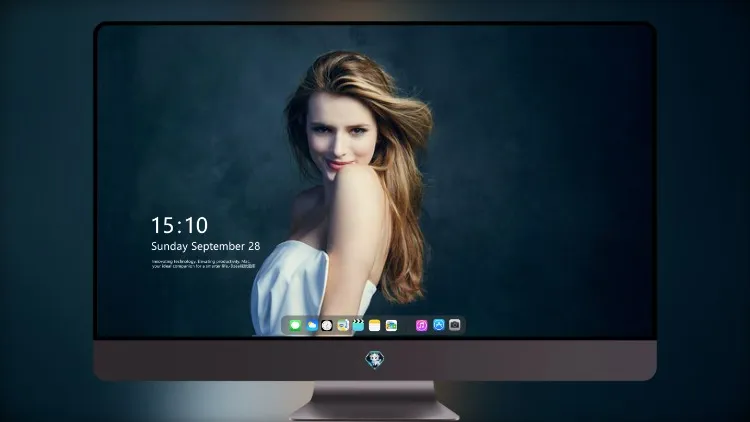The image size is (750, 422).
Task: Open the yellow Notes app in dock
Action: point(375,325)
